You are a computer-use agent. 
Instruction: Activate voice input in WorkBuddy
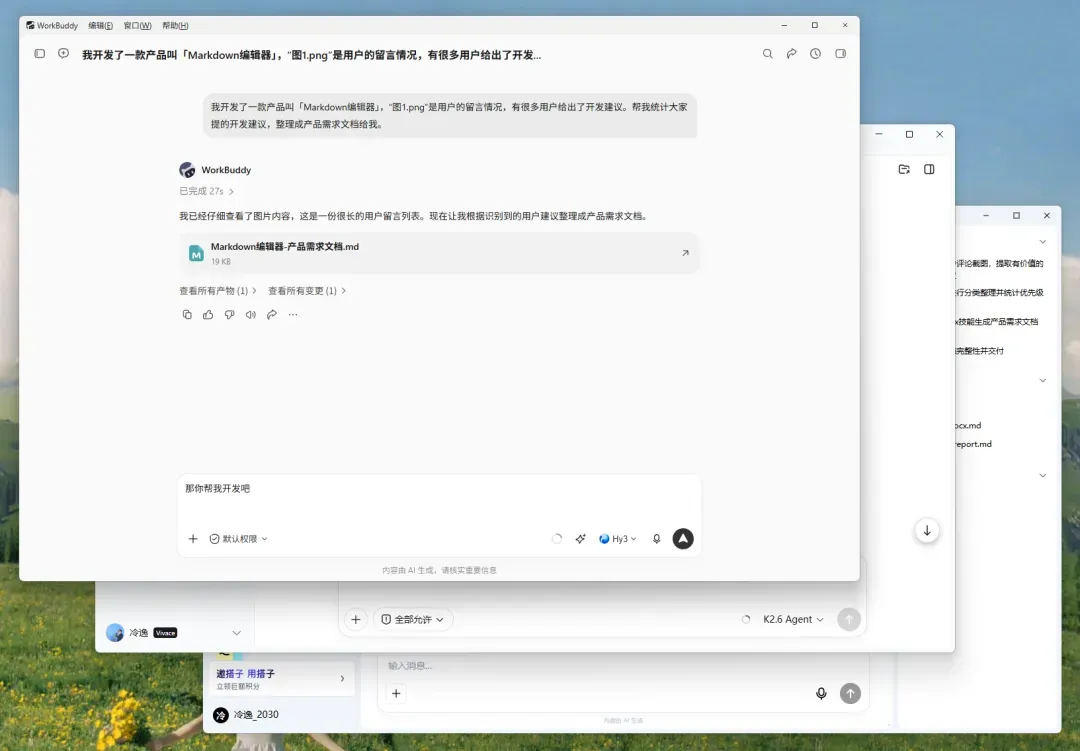click(656, 539)
